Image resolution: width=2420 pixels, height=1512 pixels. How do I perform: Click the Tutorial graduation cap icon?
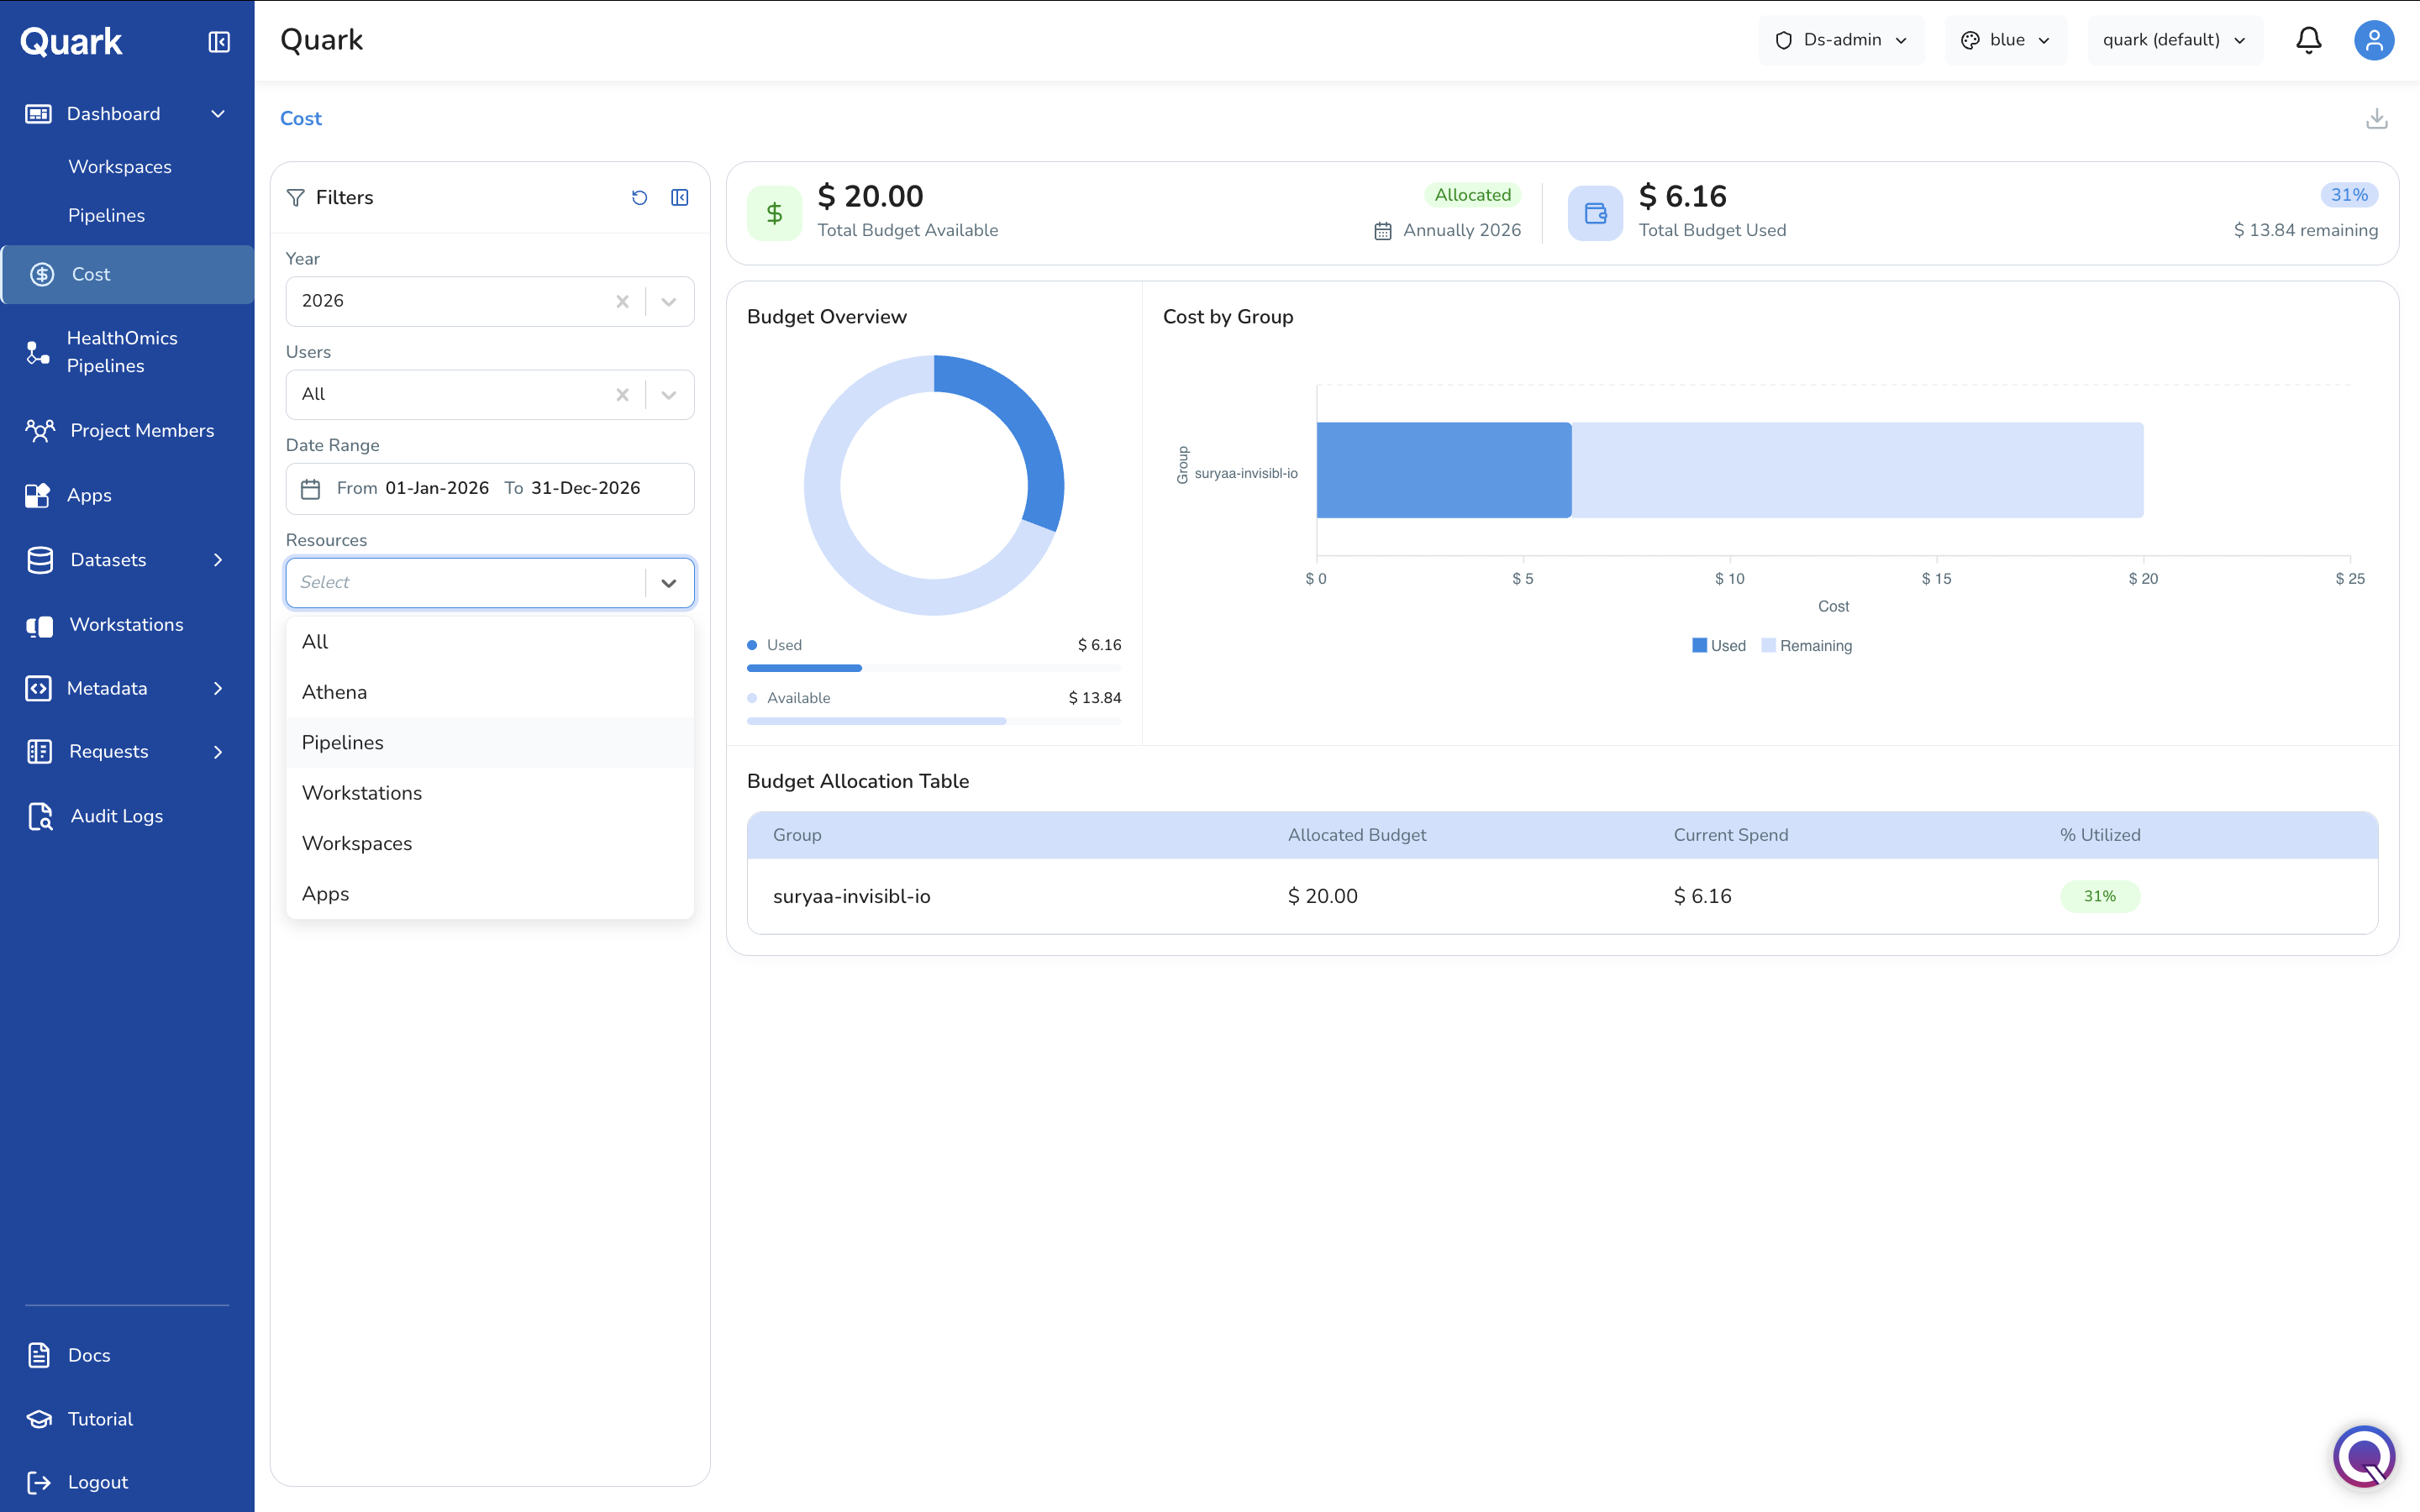tap(39, 1419)
